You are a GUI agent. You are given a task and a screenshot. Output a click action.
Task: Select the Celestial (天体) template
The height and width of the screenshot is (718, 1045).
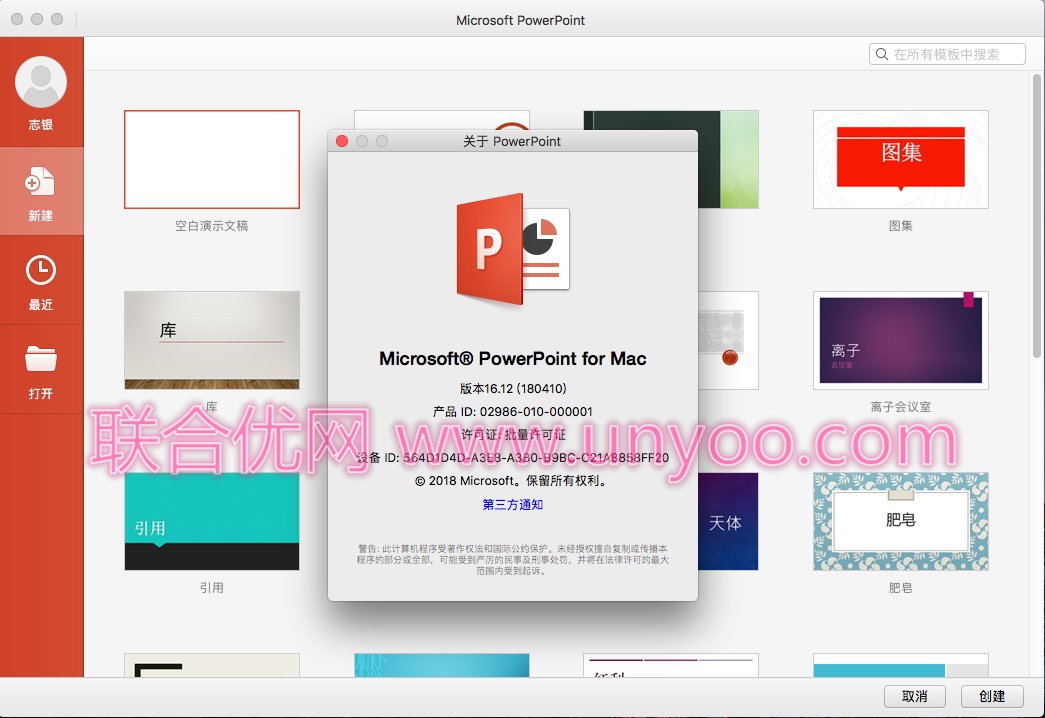point(728,521)
